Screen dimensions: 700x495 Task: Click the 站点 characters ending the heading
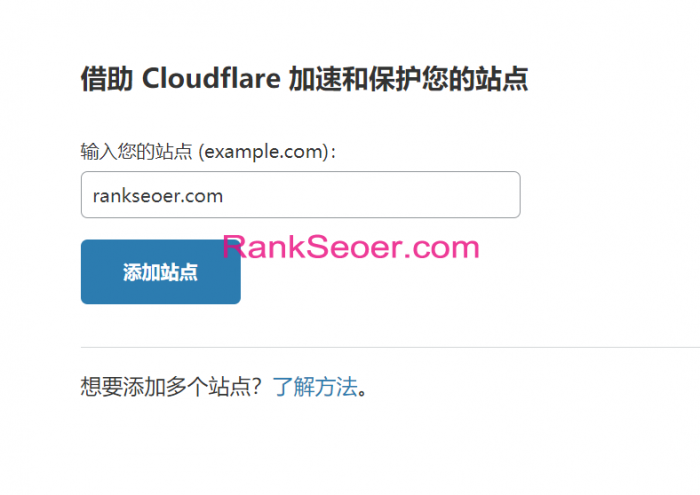(502, 79)
